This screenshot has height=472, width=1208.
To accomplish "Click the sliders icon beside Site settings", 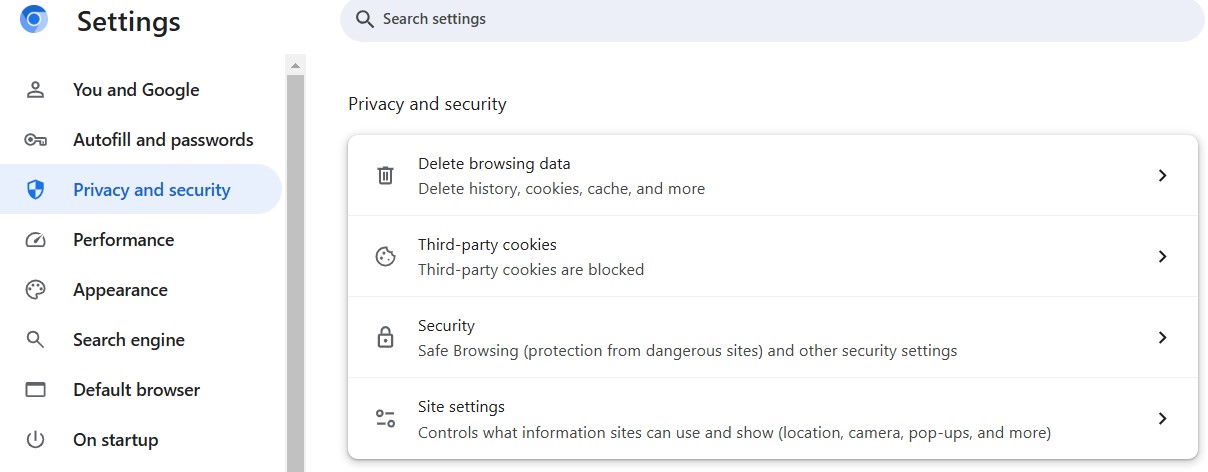I will coord(385,419).
